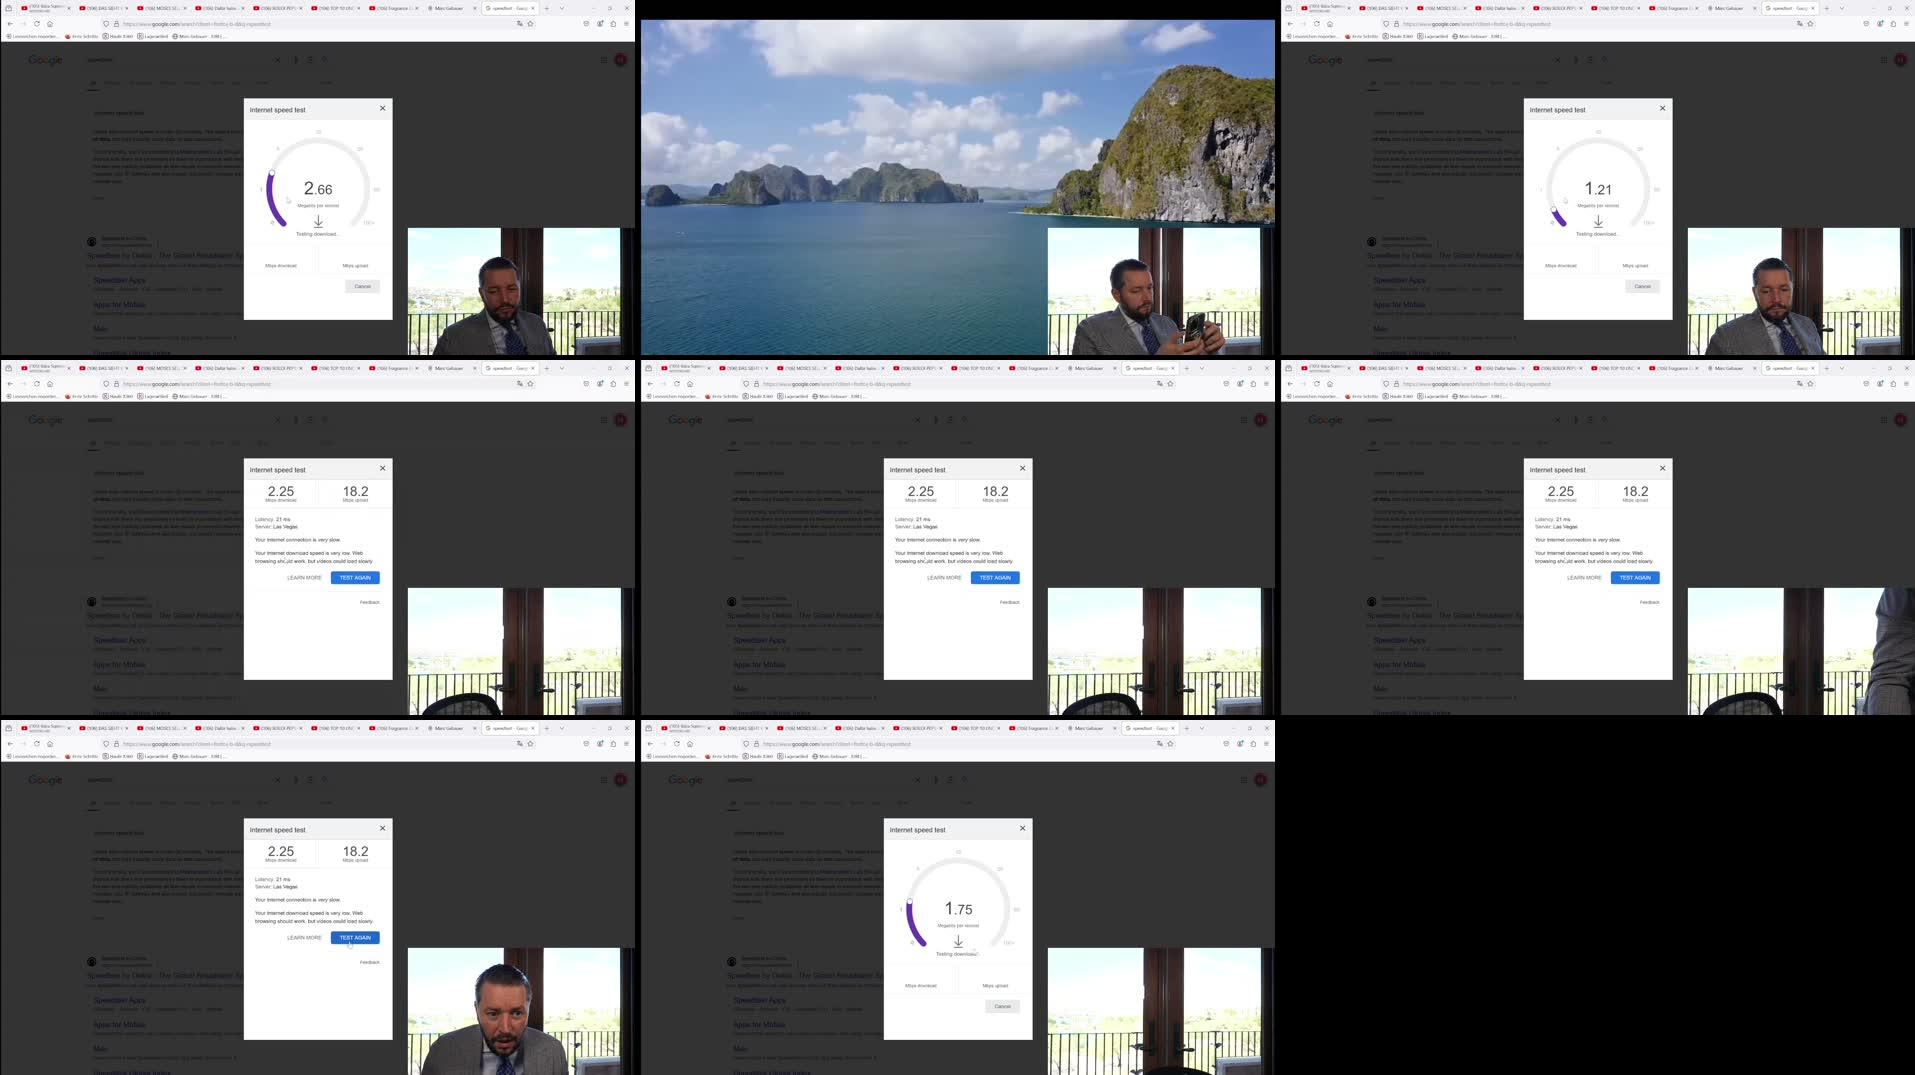Screen dimensions: 1915x1075
Task: Open the Firefox hamburger menu in the 1.75 frame
Action: point(1266,743)
